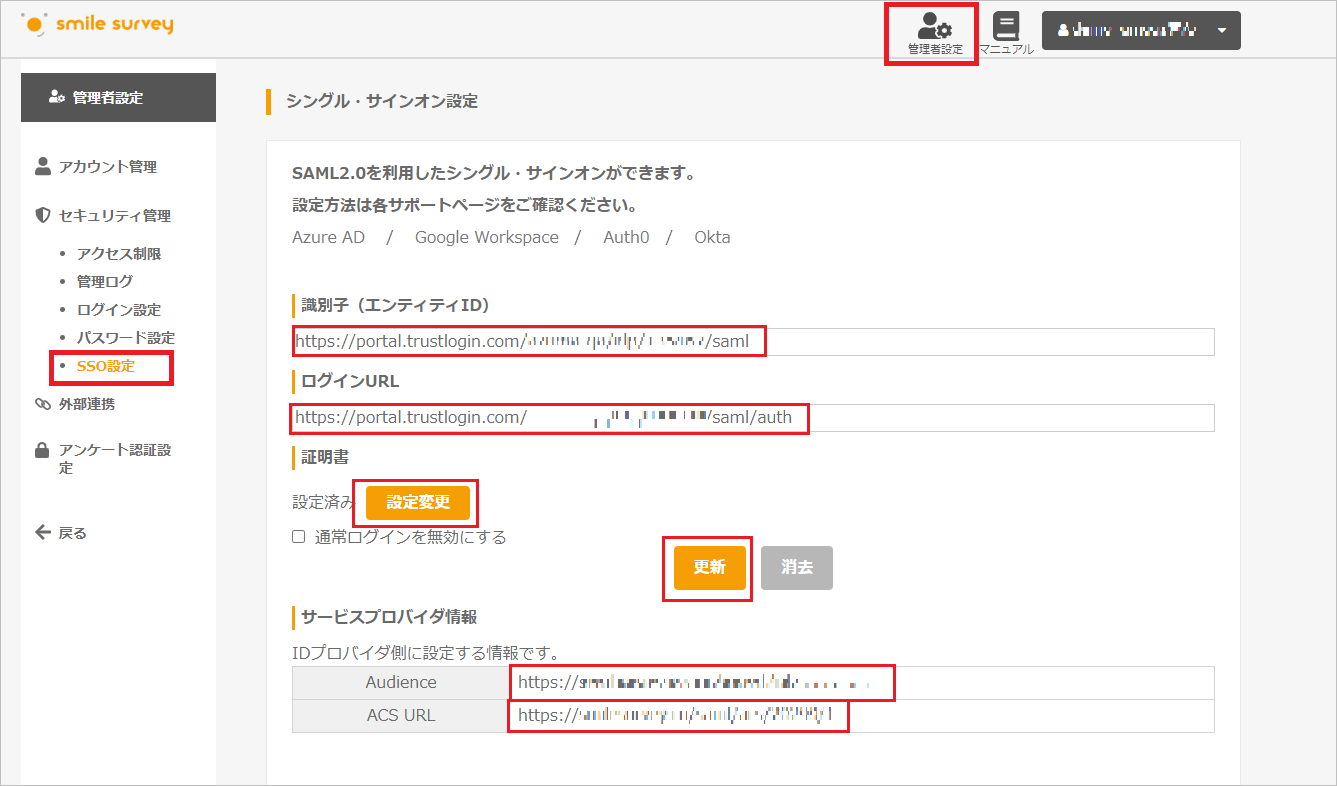Open 管理者設定 gear icon in header
The image size is (1337, 786).
(x=935, y=26)
